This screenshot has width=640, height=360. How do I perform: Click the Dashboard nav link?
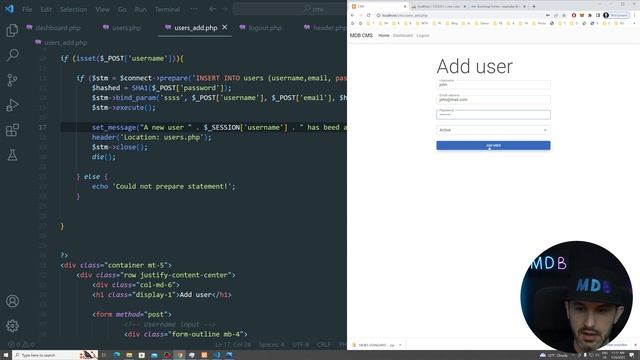tap(403, 36)
